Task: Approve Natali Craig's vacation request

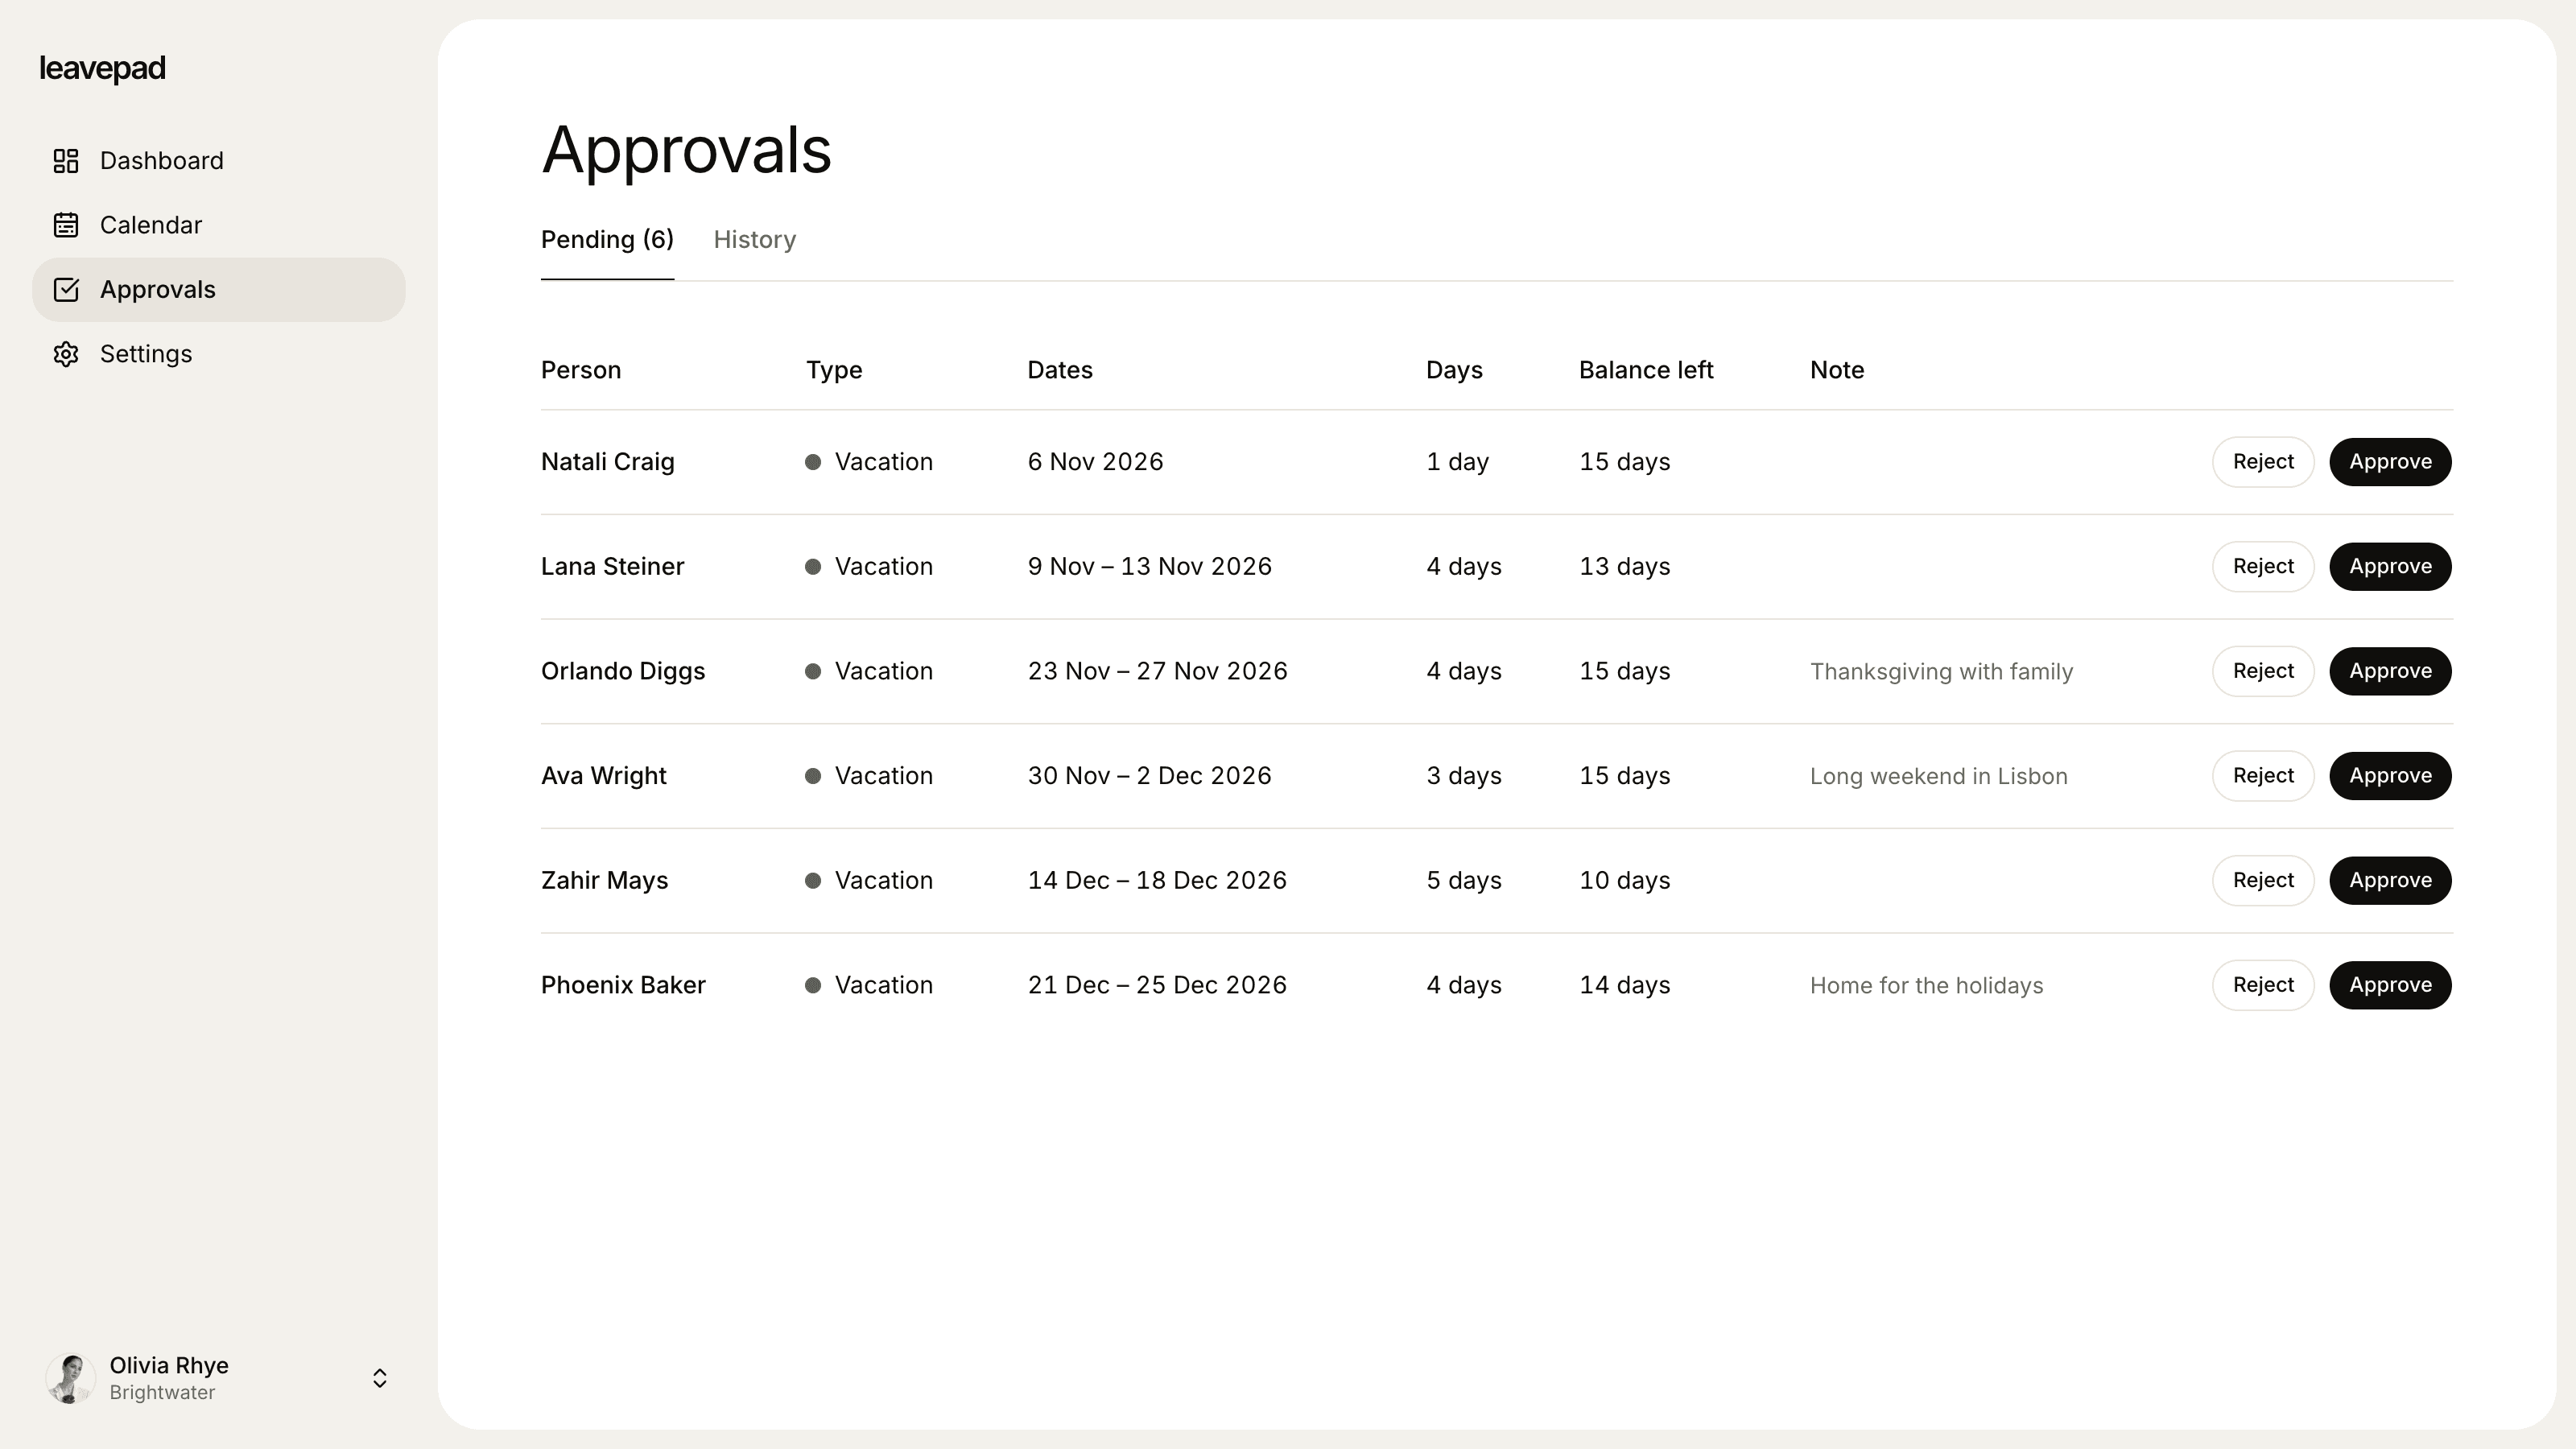Action: click(x=2390, y=462)
